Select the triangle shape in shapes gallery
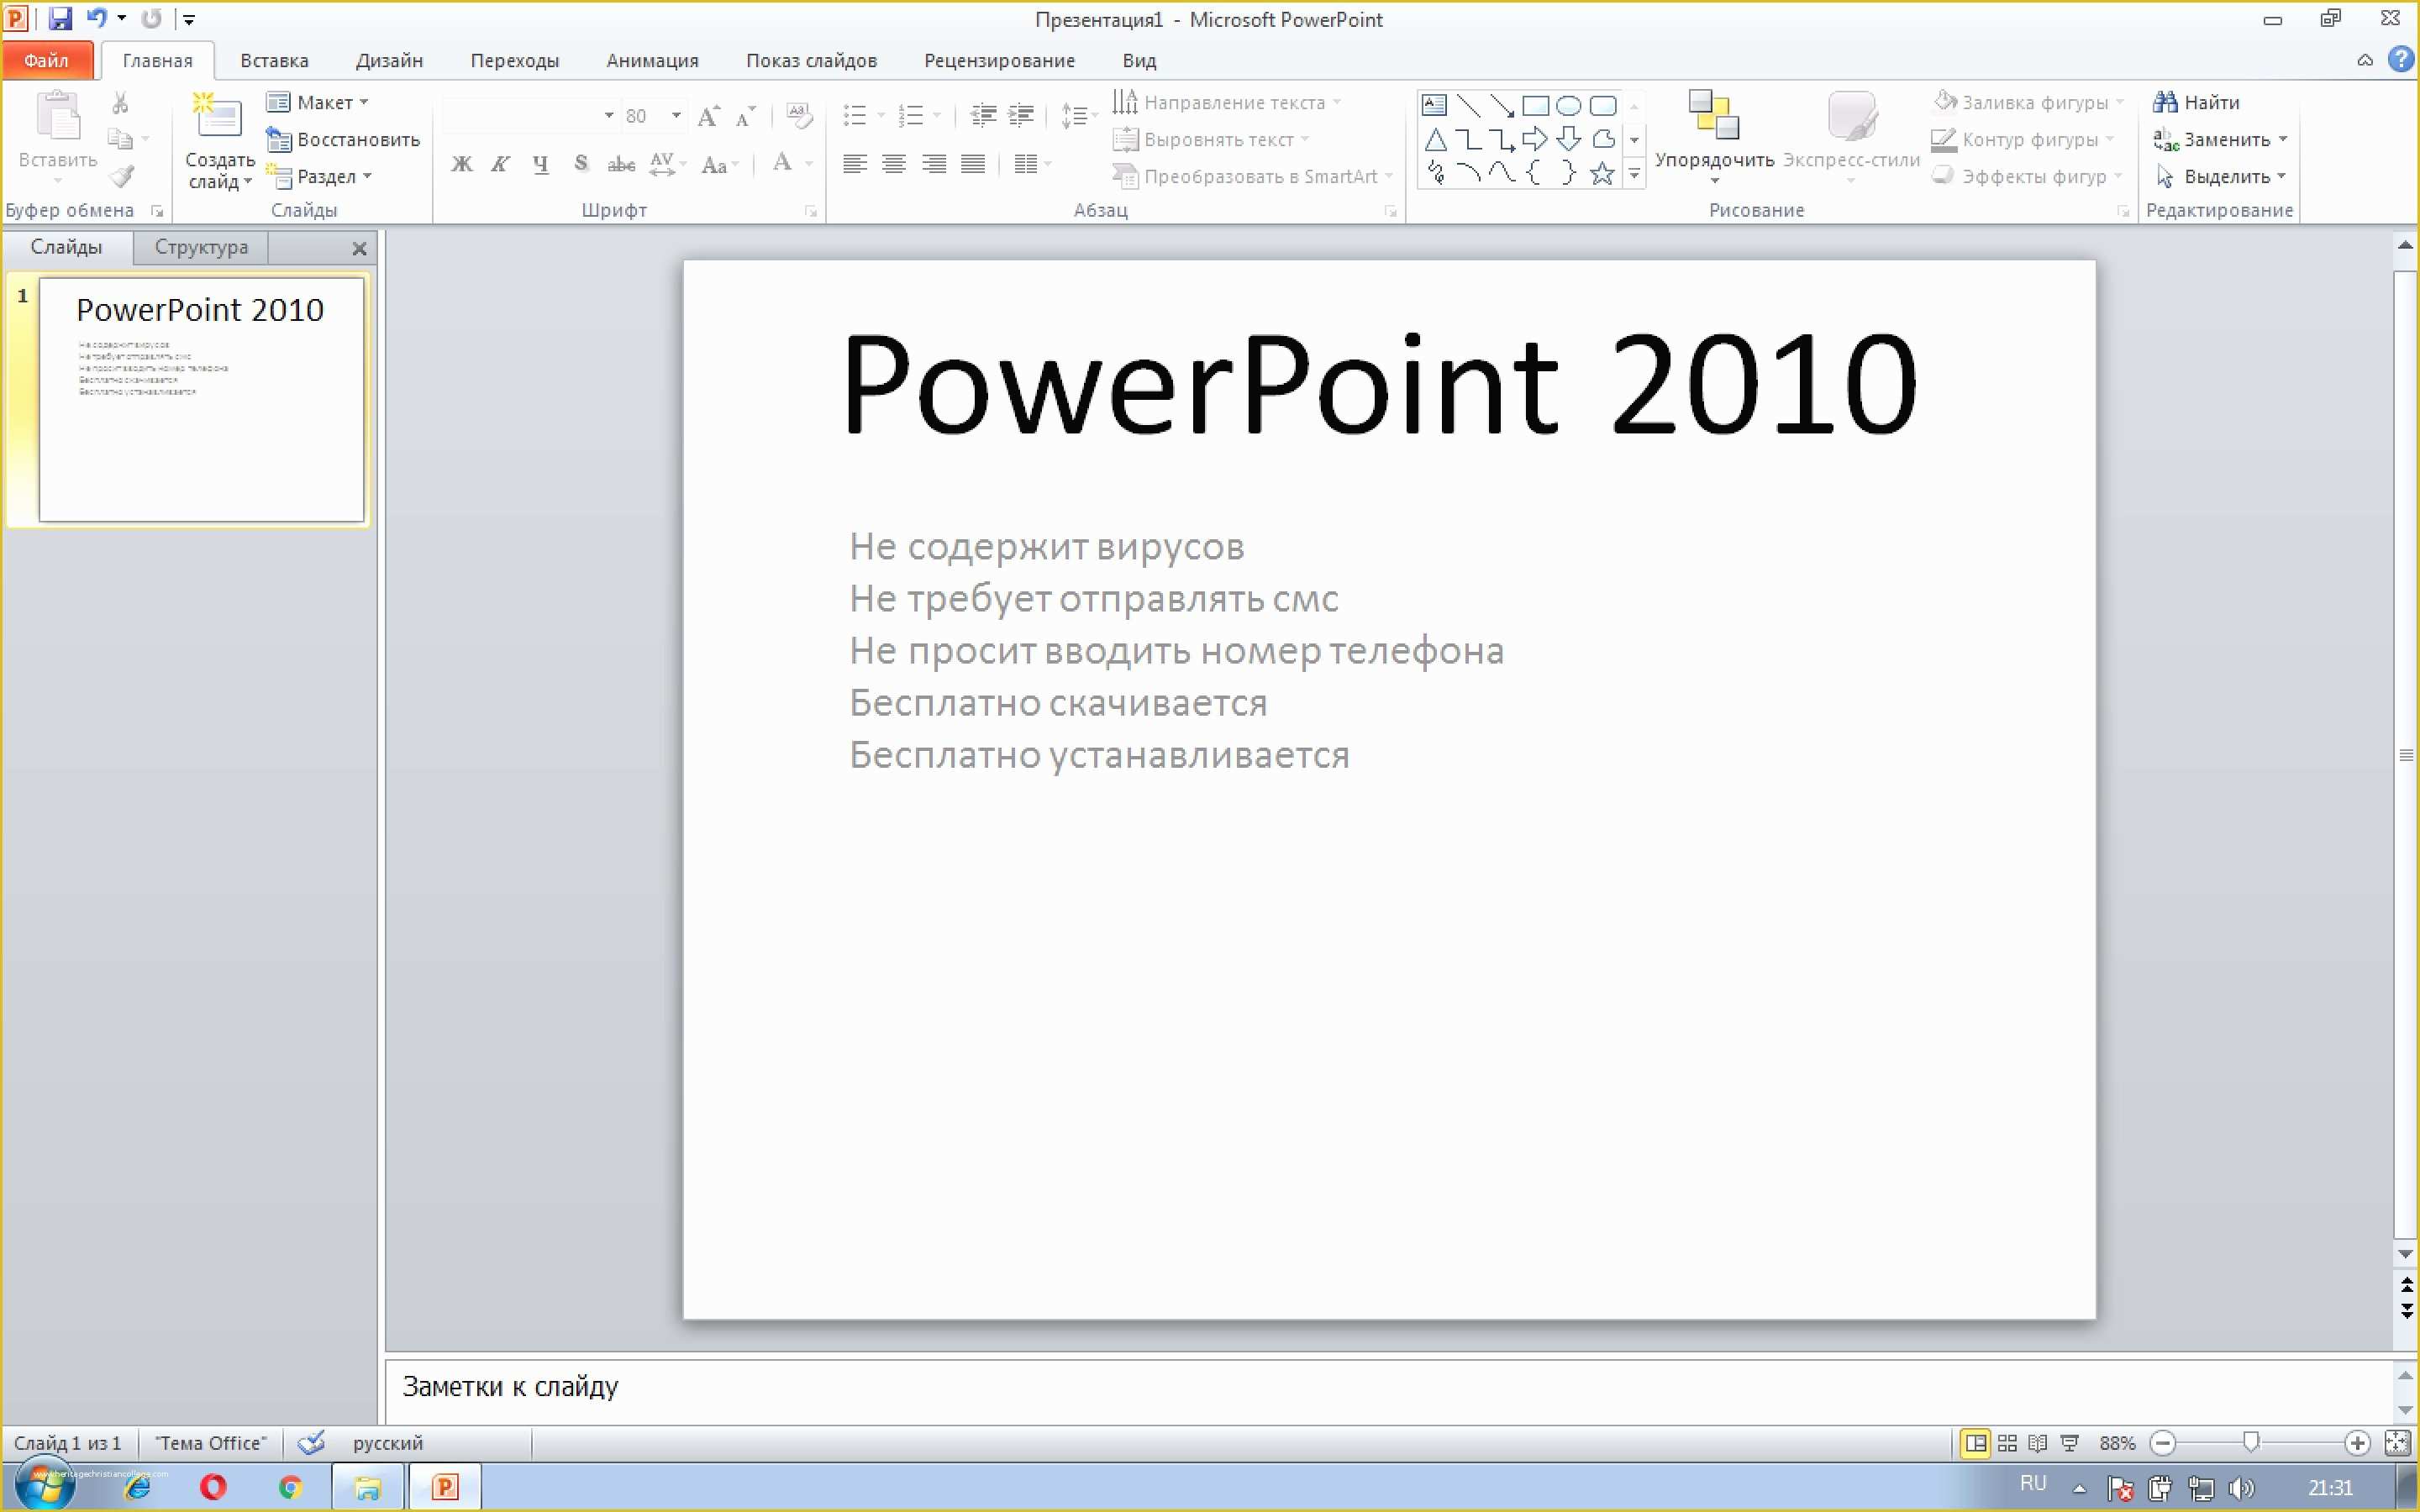This screenshot has height=1512, width=2420. 1434,139
